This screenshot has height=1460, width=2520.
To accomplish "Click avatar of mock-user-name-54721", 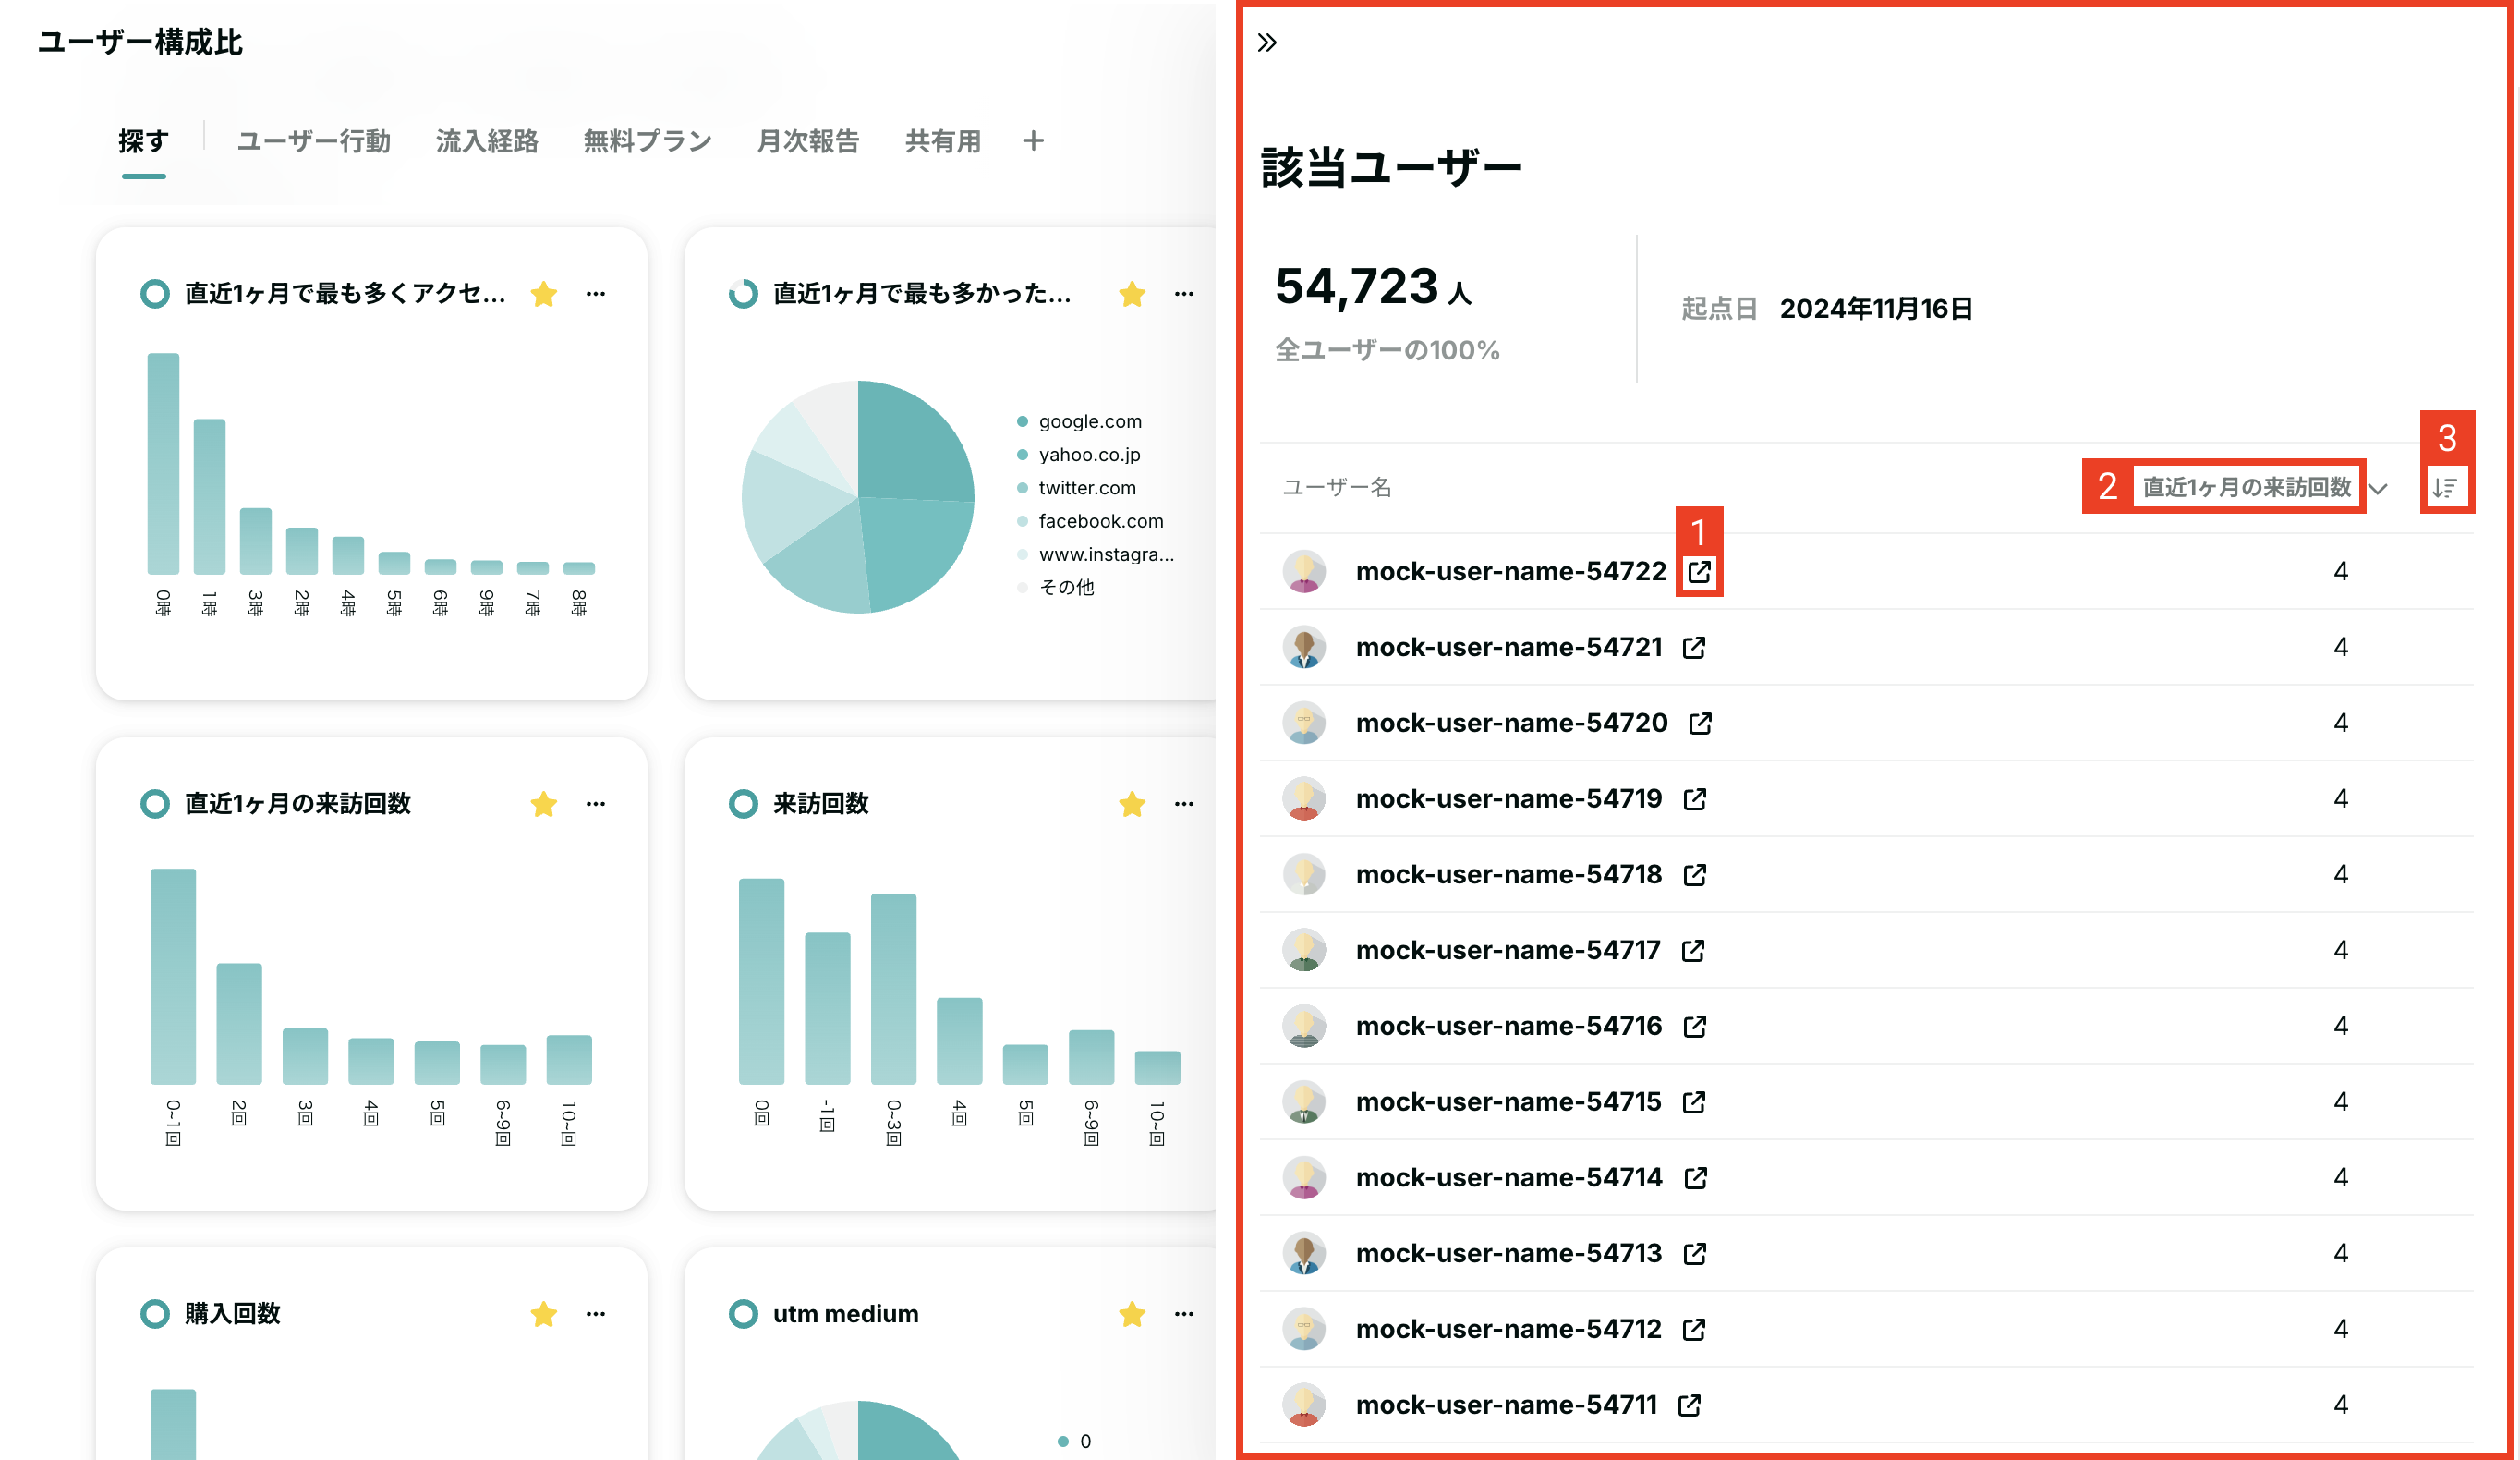I will [x=1304, y=647].
